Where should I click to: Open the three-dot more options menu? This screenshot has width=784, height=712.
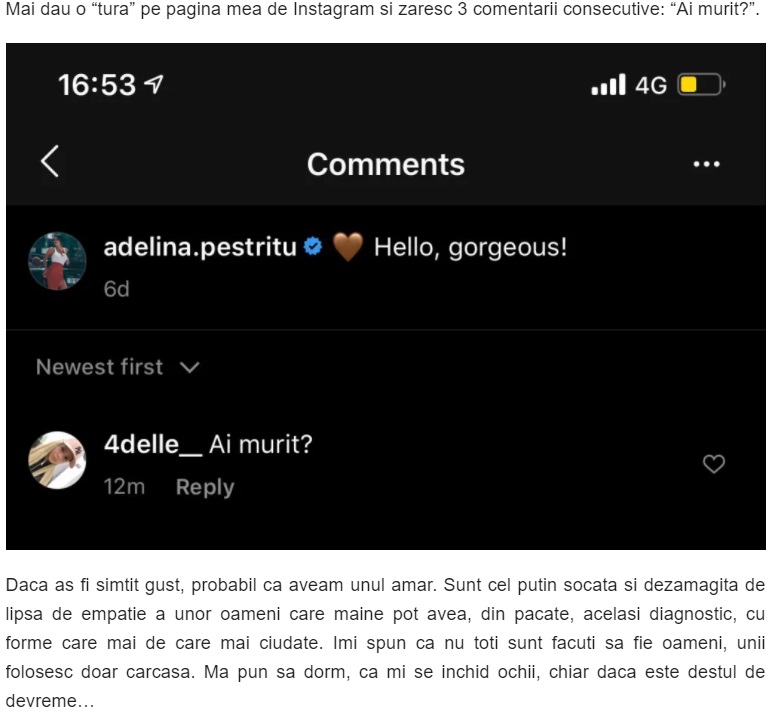[706, 165]
